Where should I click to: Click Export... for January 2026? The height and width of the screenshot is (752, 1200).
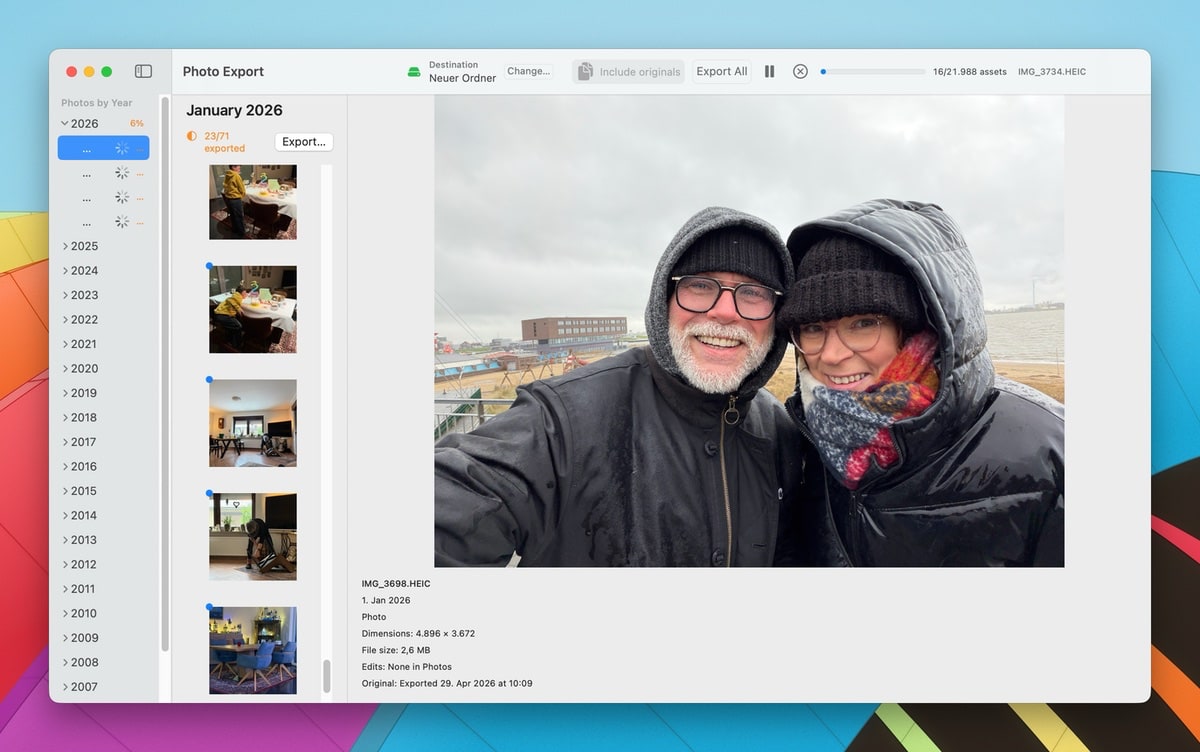tap(303, 141)
